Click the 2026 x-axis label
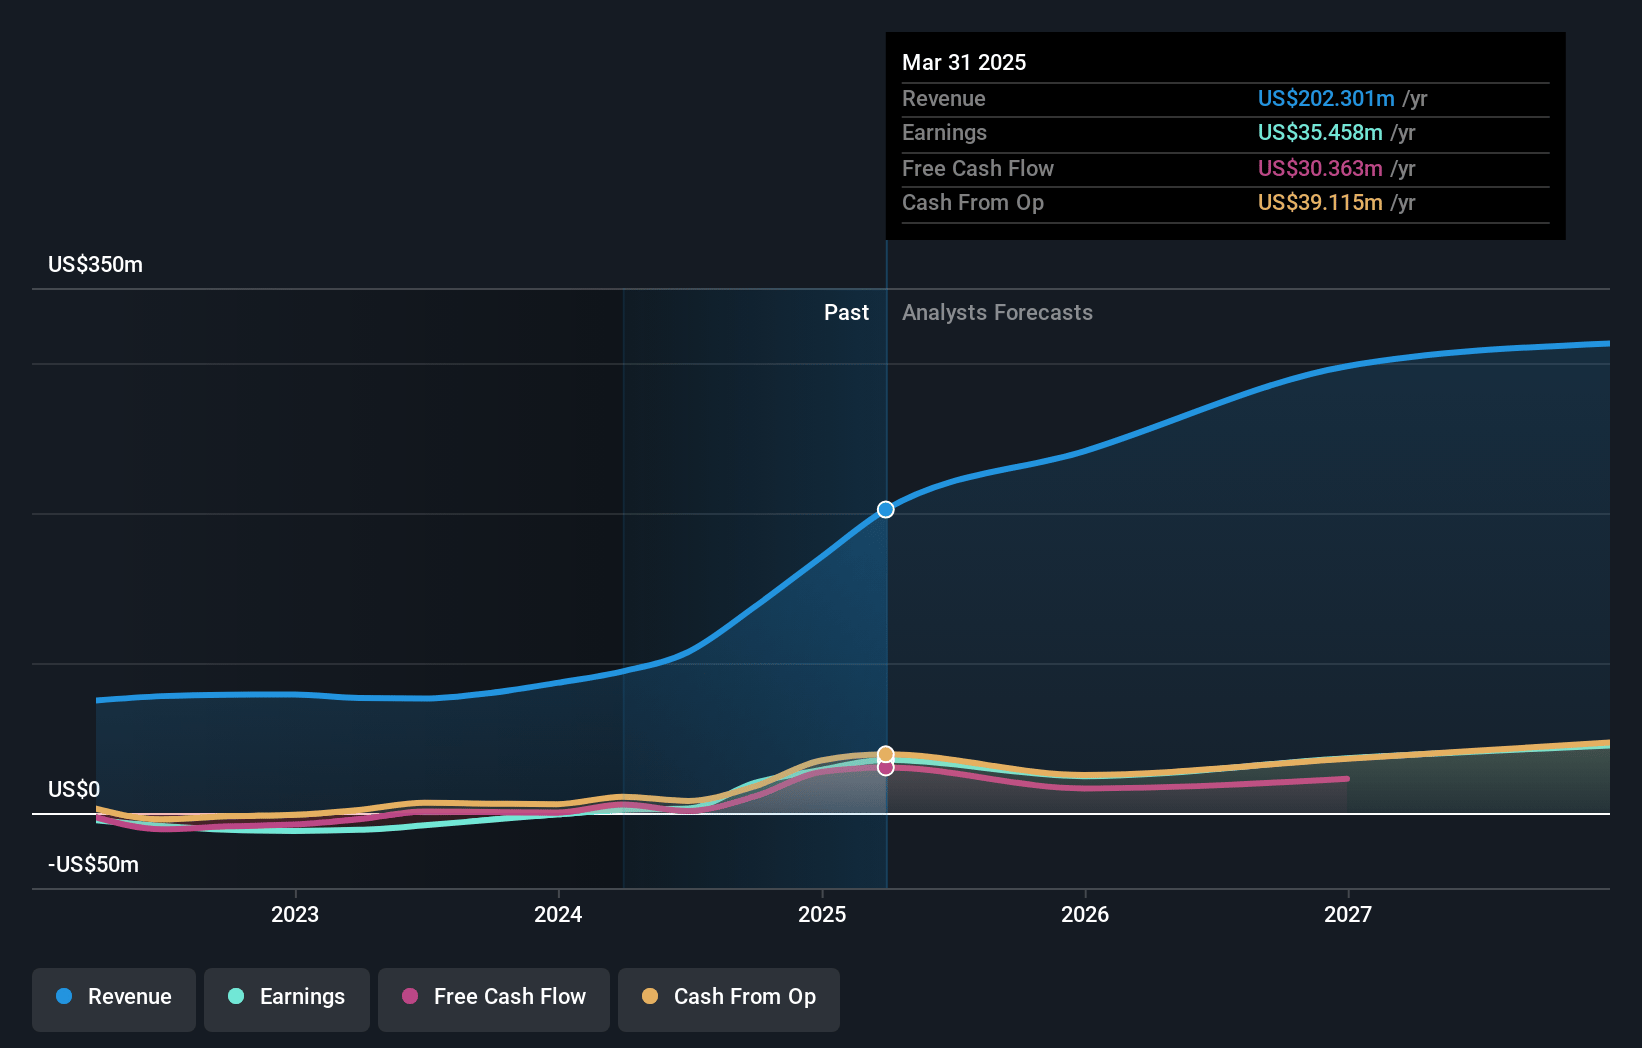The width and height of the screenshot is (1642, 1048). pyautogui.click(x=1085, y=914)
